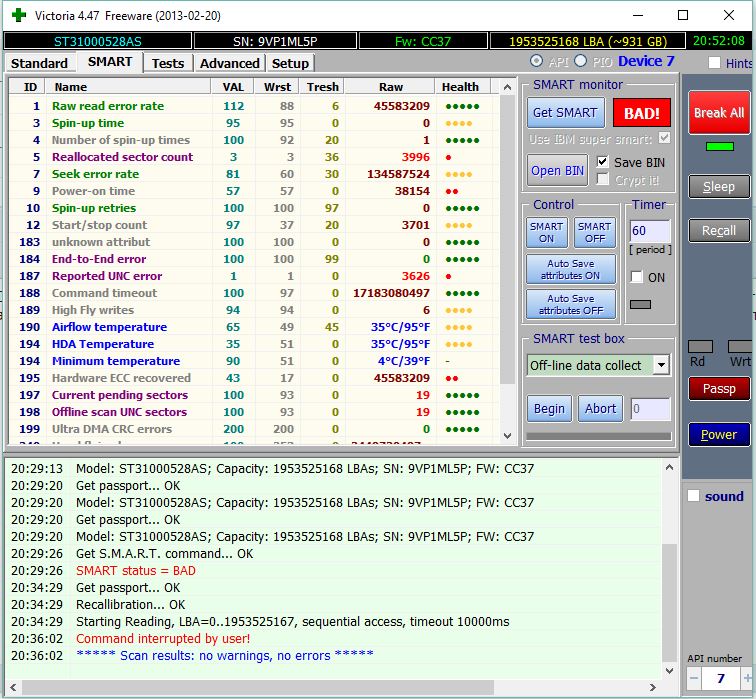
Task: Click the red Break All button
Action: (x=718, y=112)
